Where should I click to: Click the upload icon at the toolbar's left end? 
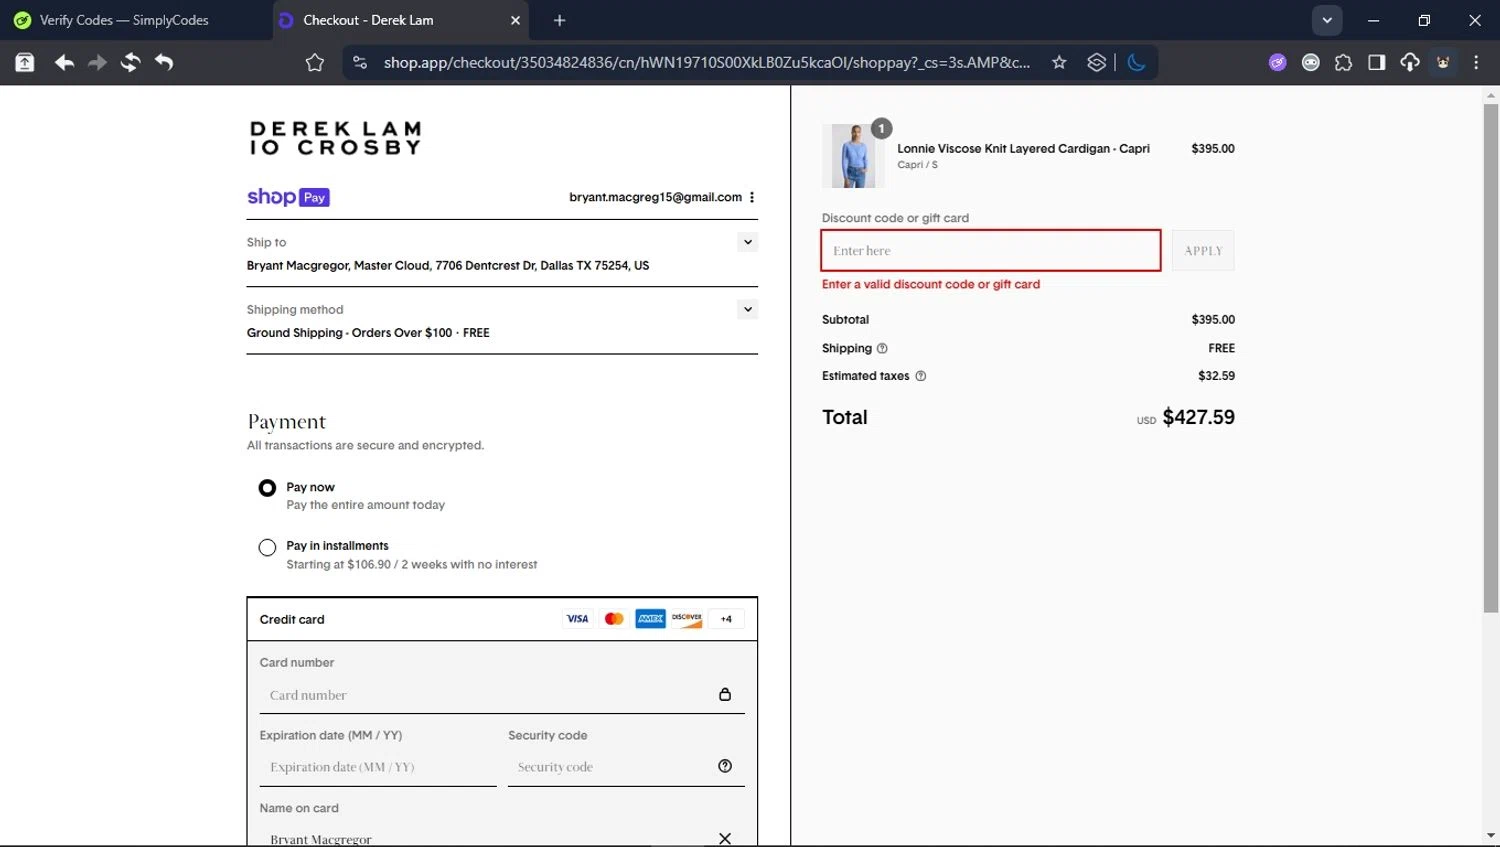25,62
